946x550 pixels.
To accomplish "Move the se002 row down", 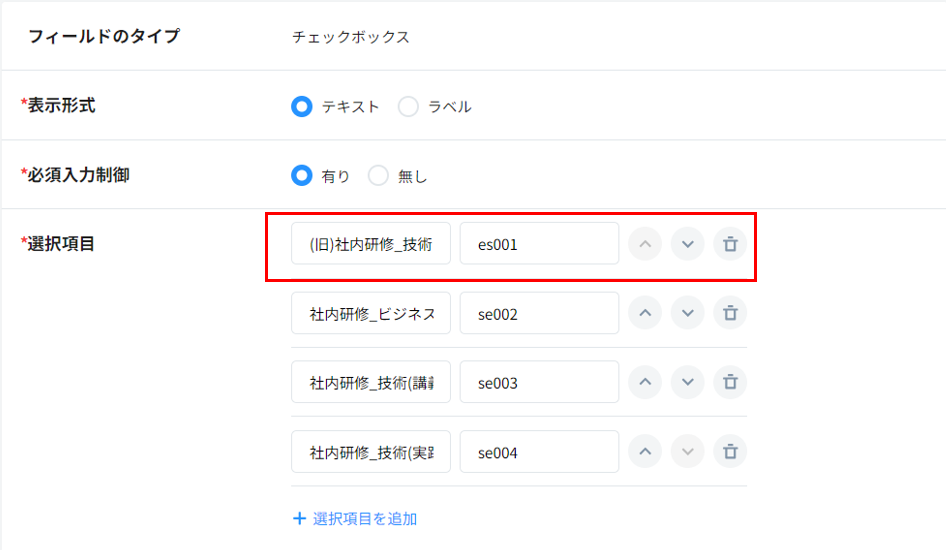I will [x=687, y=313].
